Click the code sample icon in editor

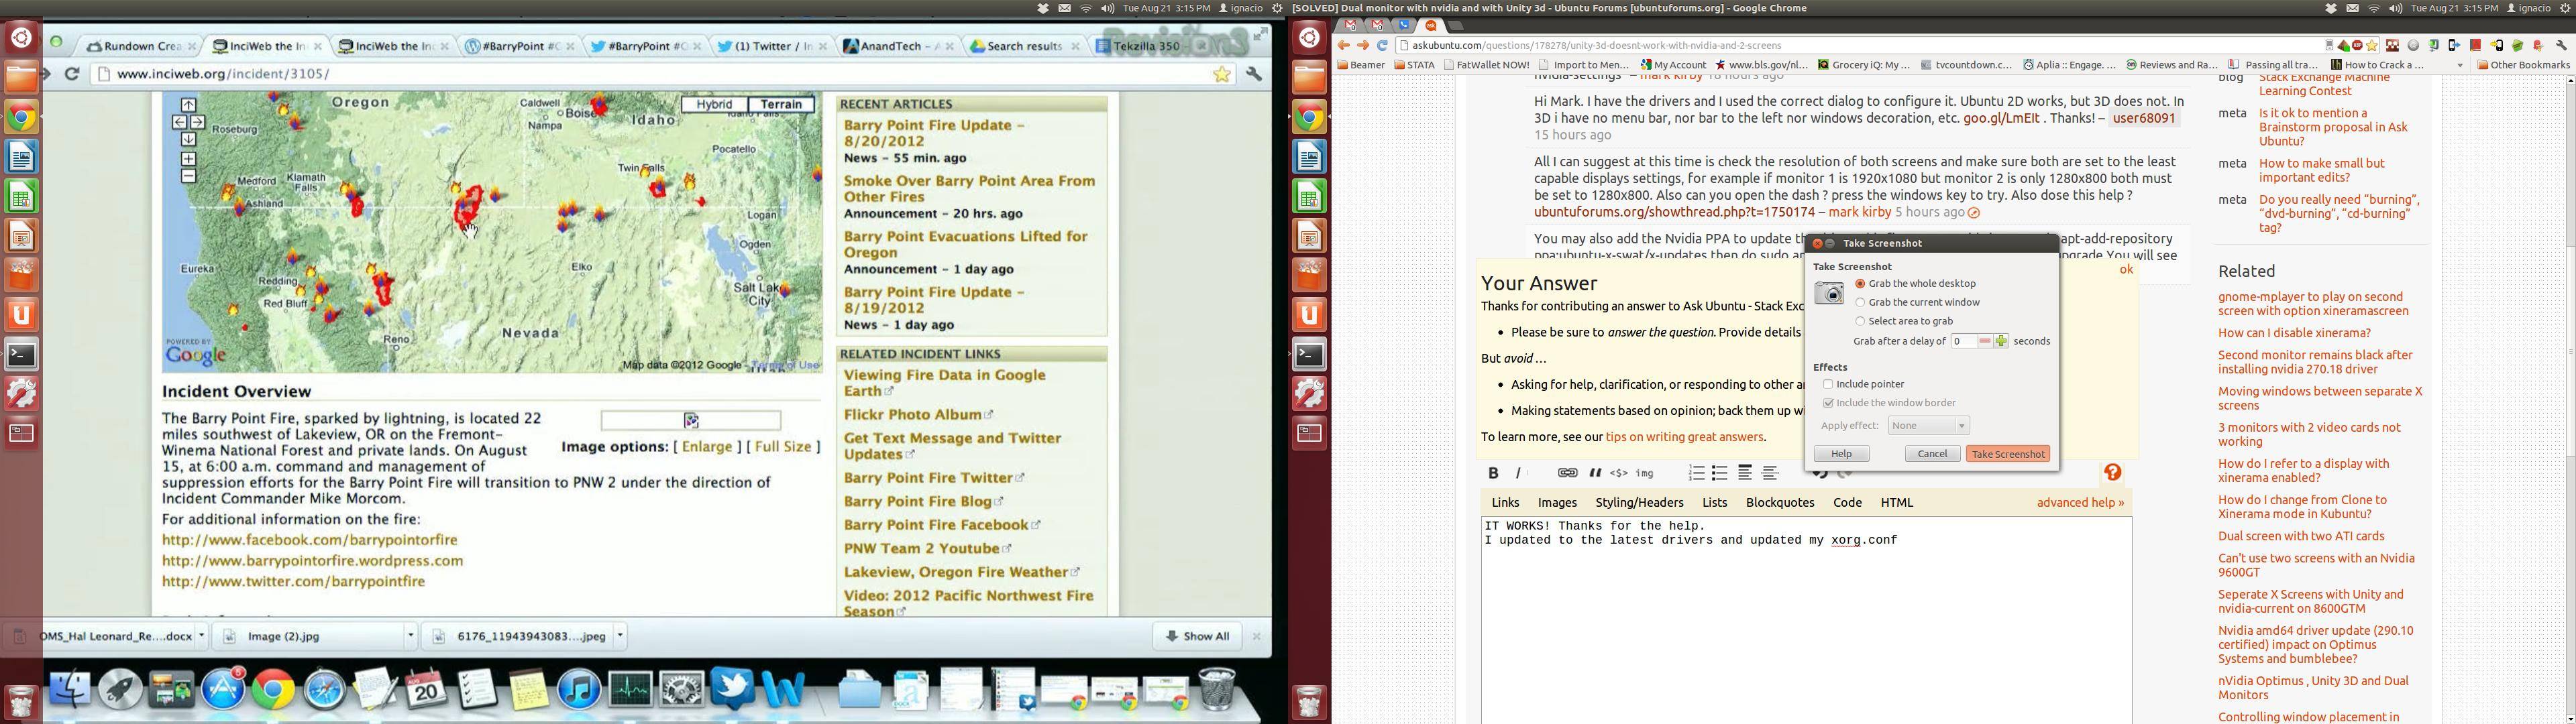[x=1619, y=473]
